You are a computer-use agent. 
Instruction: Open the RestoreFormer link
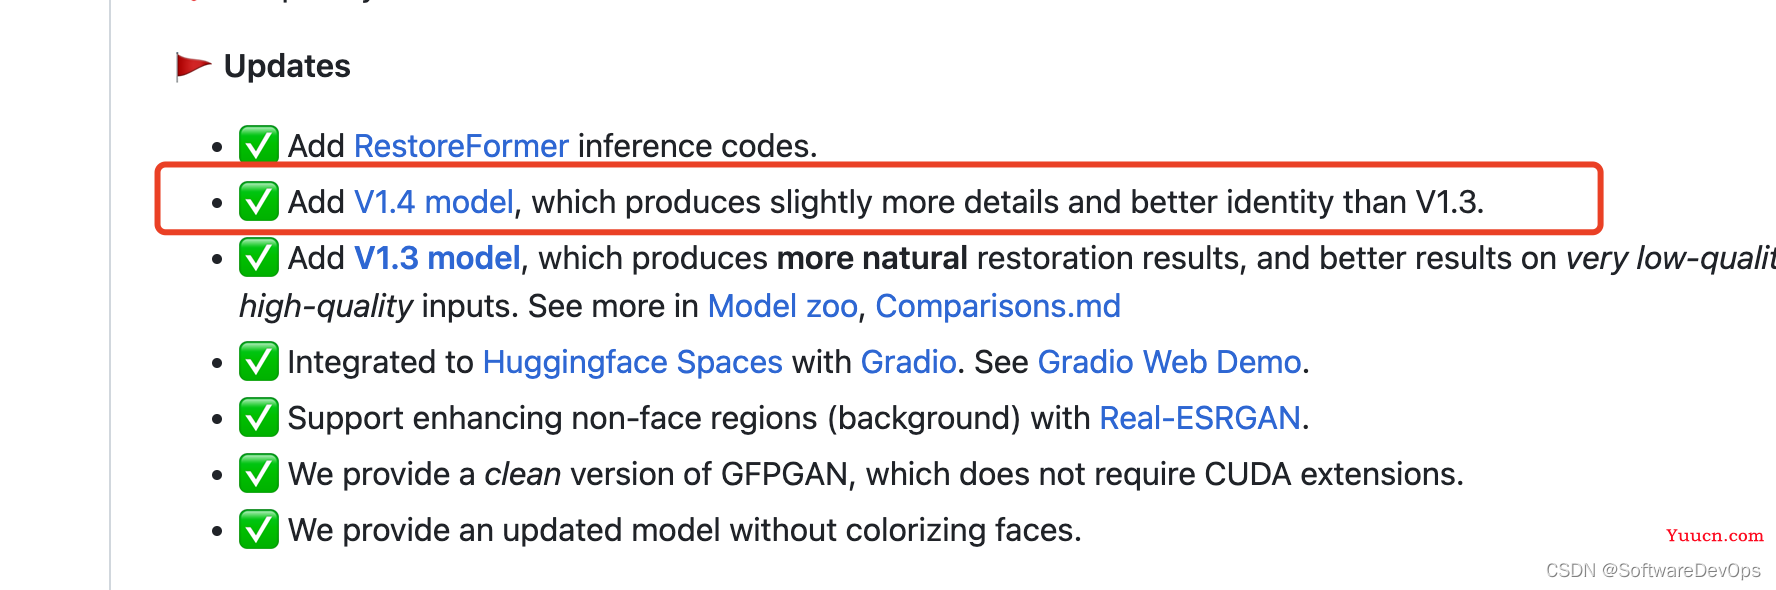coord(461,146)
